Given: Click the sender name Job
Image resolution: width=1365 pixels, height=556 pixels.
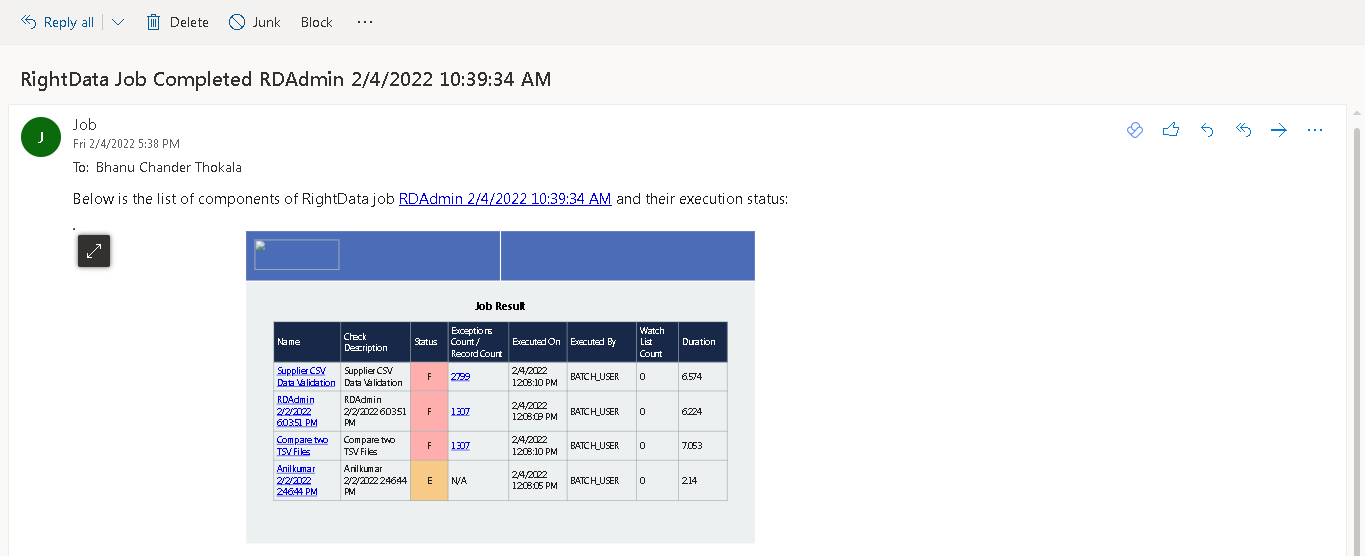Looking at the screenshot, I should tap(85, 125).
